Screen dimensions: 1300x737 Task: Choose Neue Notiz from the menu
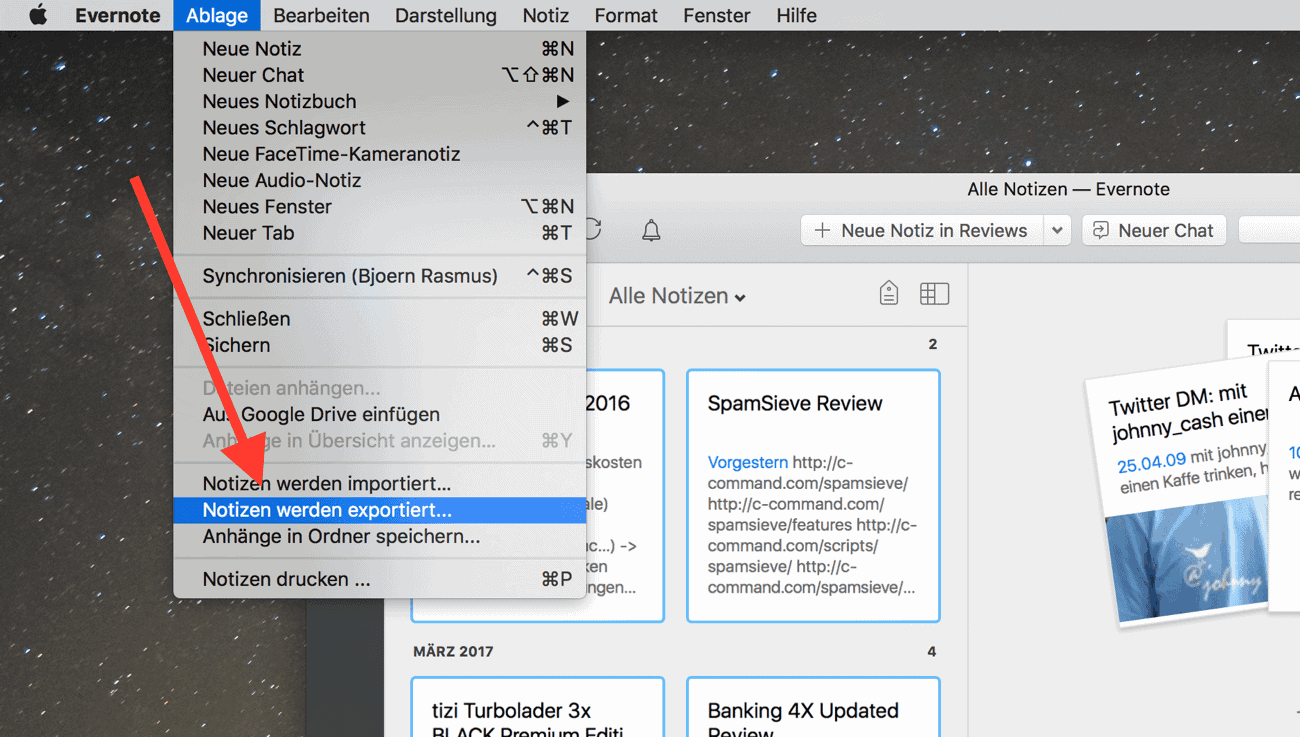(380, 49)
